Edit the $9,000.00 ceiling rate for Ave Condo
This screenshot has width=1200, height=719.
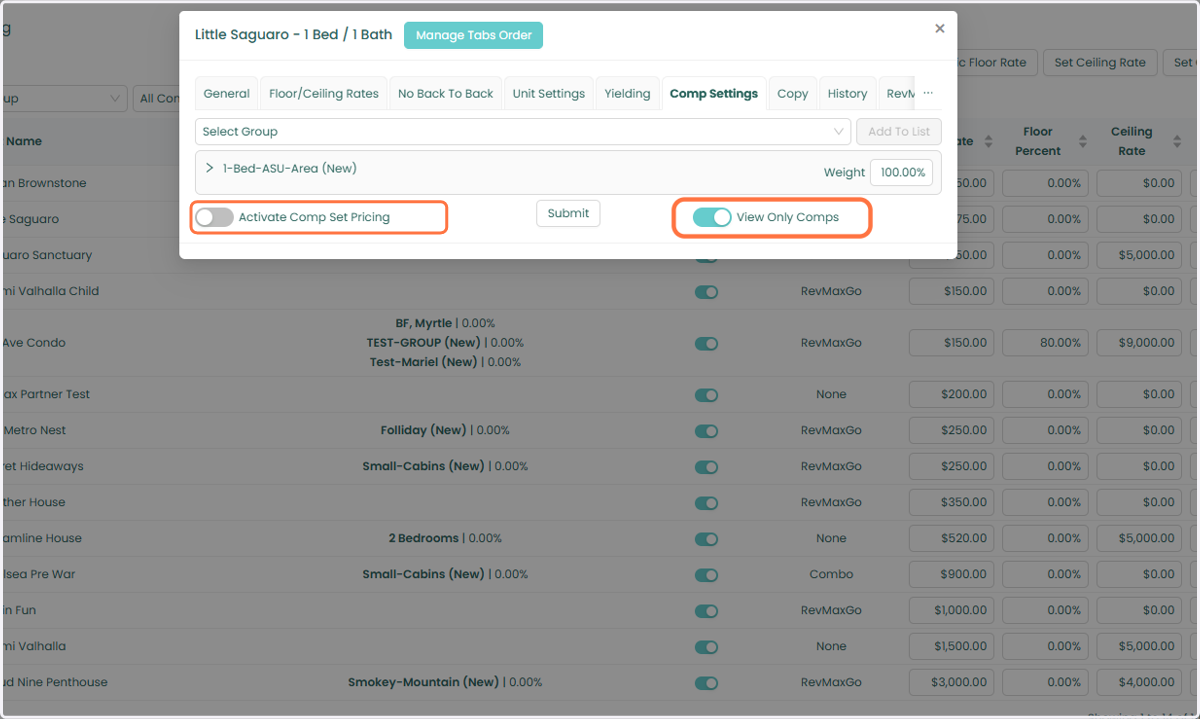tap(1139, 343)
